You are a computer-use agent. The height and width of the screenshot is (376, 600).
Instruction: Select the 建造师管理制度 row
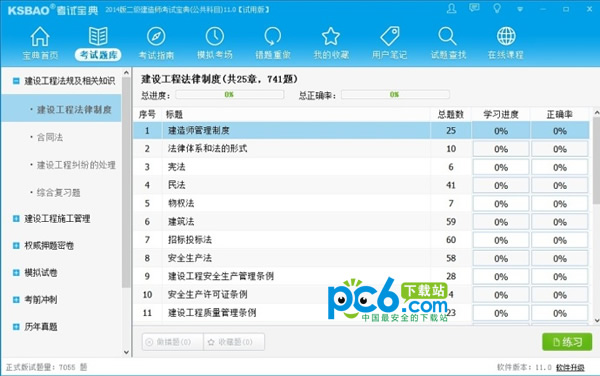click(361, 130)
